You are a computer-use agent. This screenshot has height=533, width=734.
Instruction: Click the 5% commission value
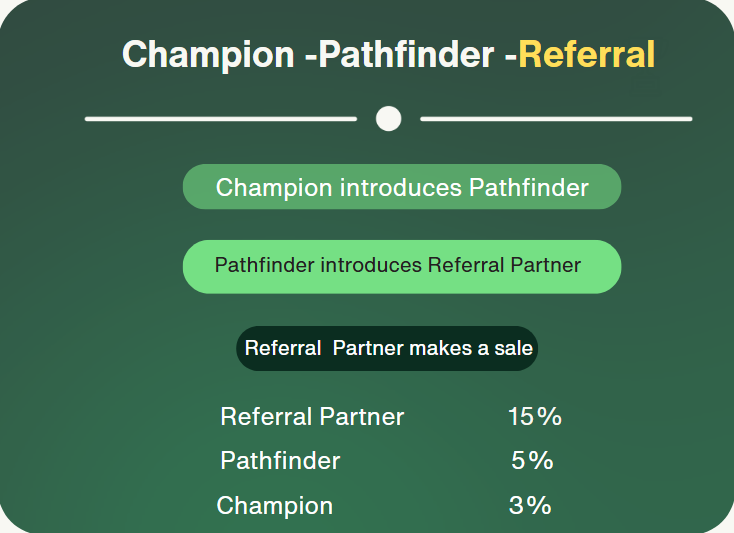point(532,461)
